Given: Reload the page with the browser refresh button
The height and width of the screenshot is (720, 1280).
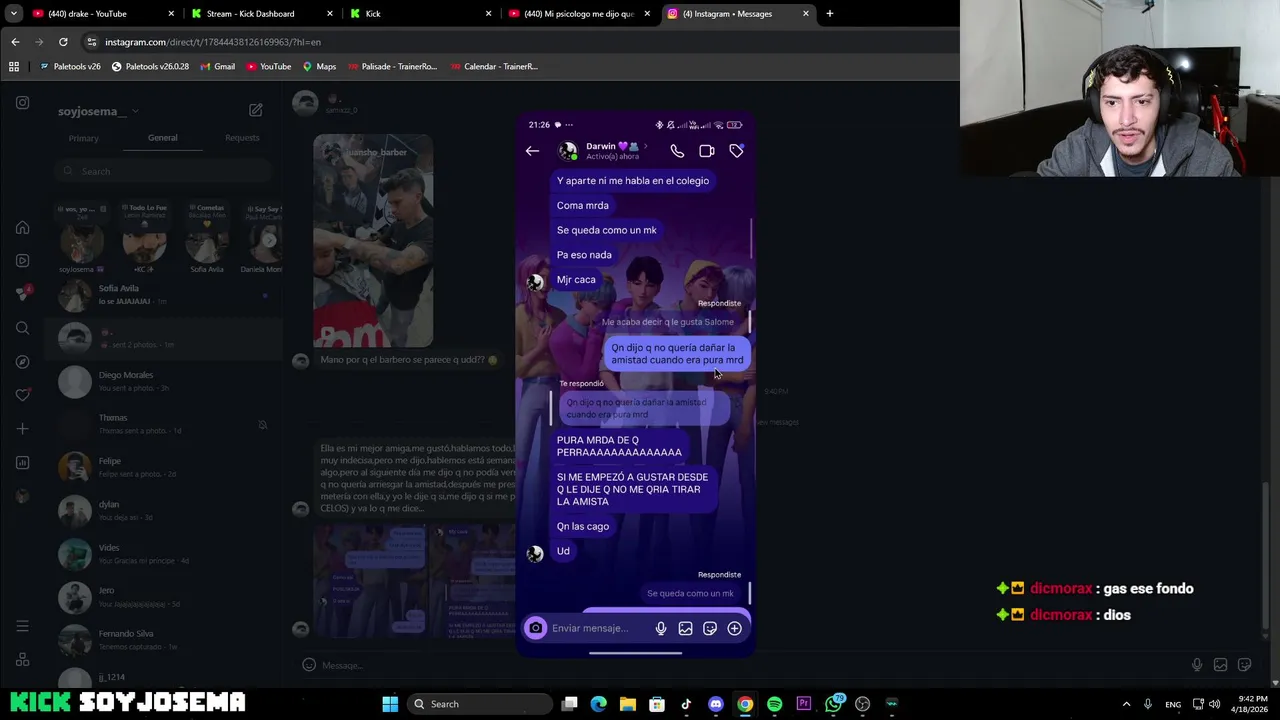Looking at the screenshot, I should click(63, 42).
